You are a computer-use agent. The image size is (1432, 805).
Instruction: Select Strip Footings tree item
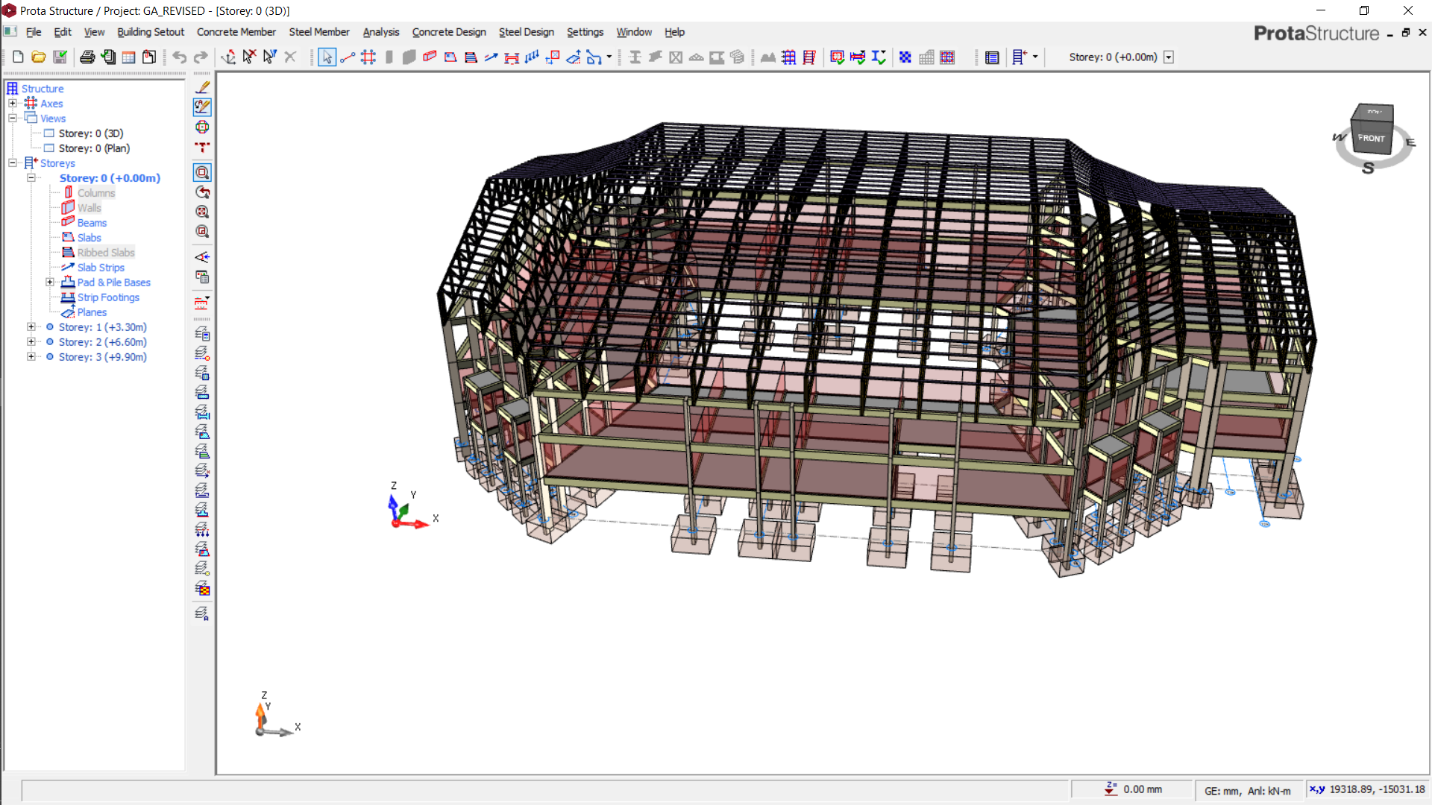coord(108,297)
